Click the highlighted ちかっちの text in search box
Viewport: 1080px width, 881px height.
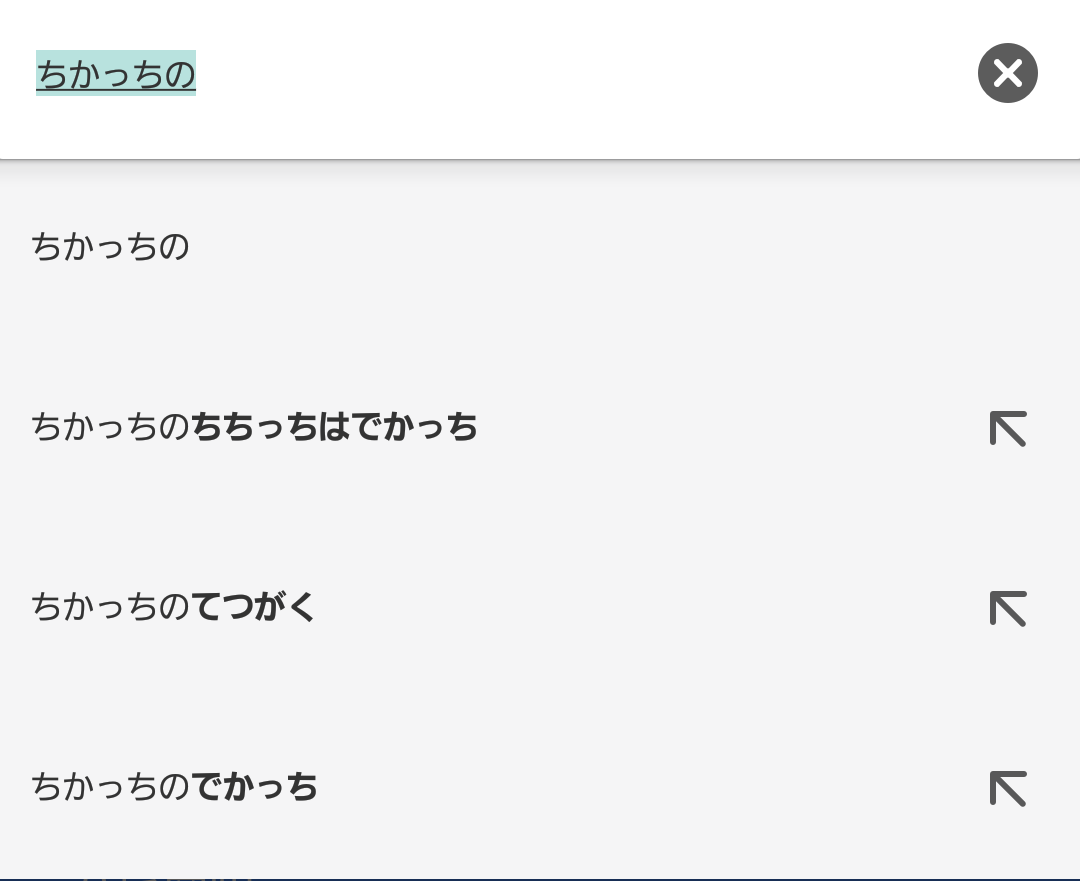click(116, 73)
